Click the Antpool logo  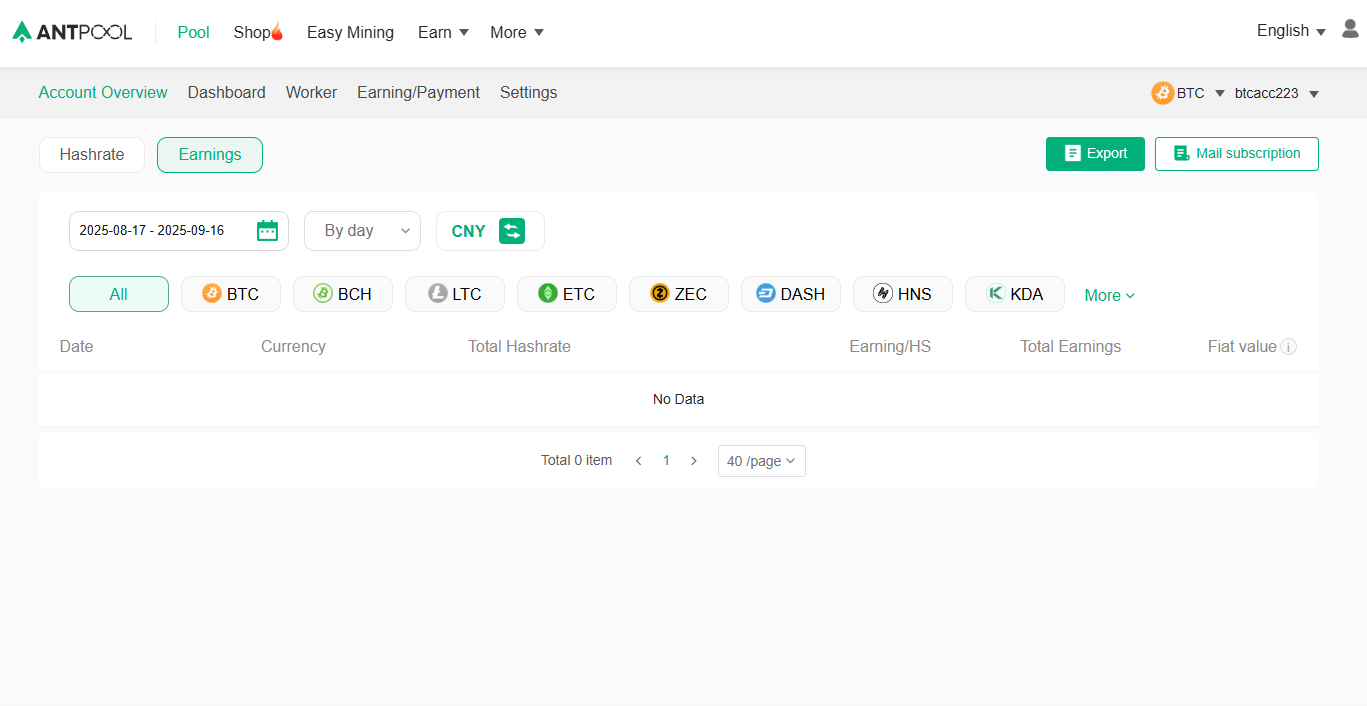[x=72, y=31]
